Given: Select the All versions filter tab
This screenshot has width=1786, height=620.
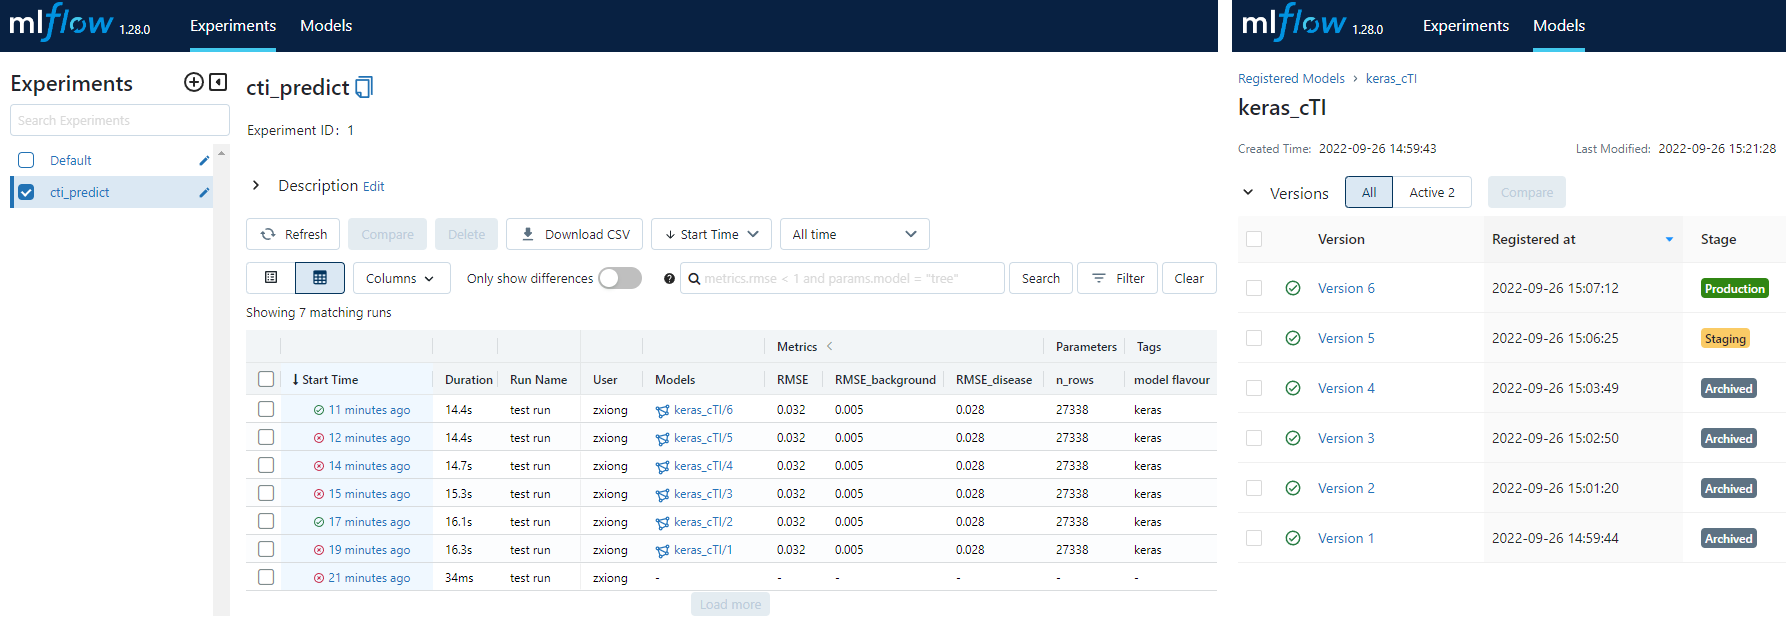Looking at the screenshot, I should point(1369,192).
